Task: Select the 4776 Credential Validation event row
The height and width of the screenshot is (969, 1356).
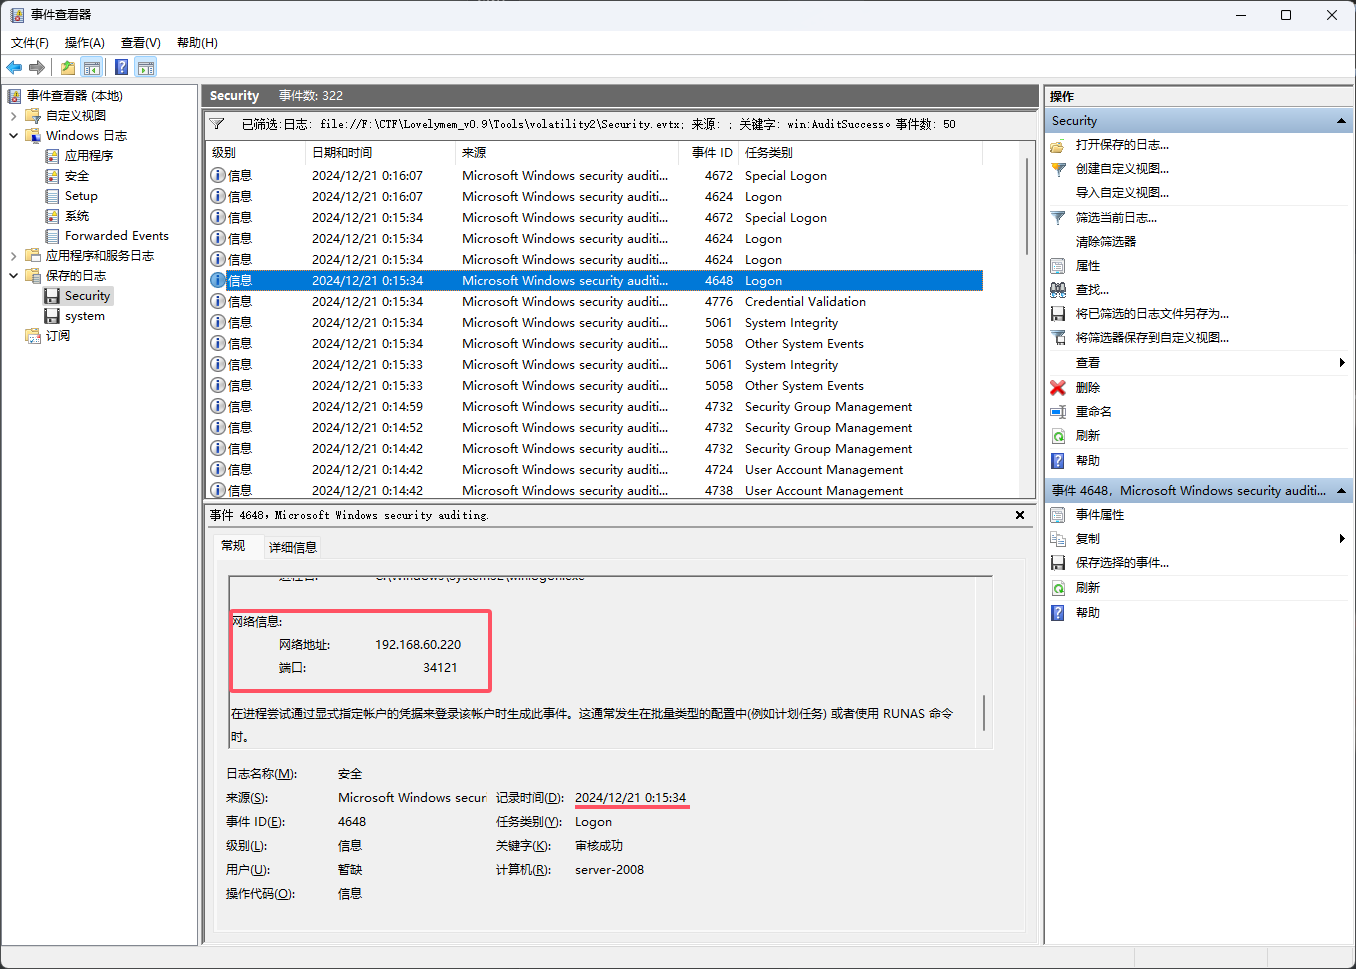Action: (x=600, y=302)
